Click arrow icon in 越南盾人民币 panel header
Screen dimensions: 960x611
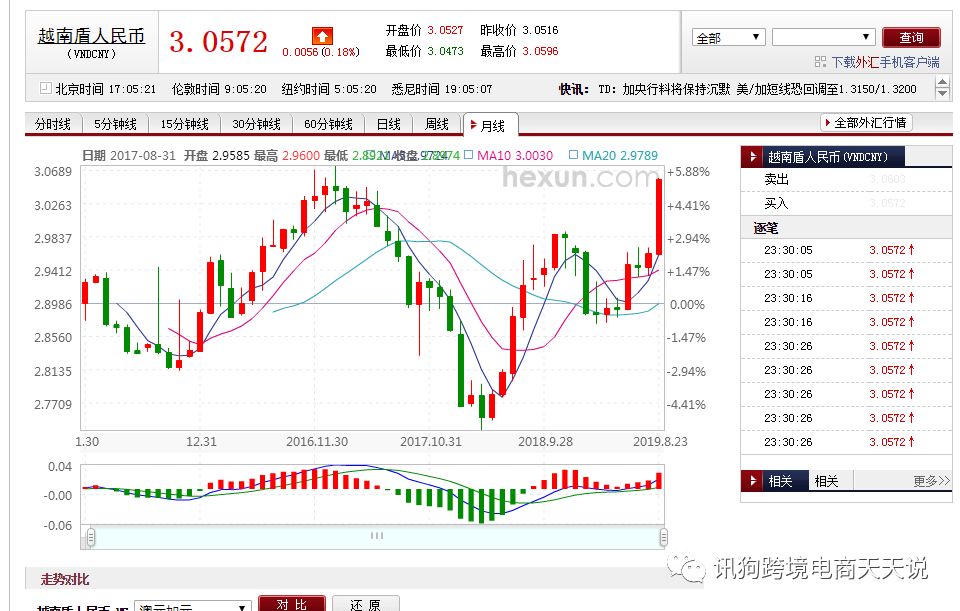click(752, 157)
